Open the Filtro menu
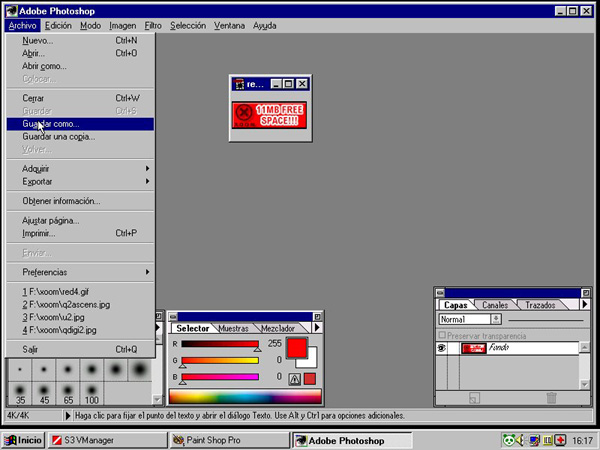 pos(153,26)
